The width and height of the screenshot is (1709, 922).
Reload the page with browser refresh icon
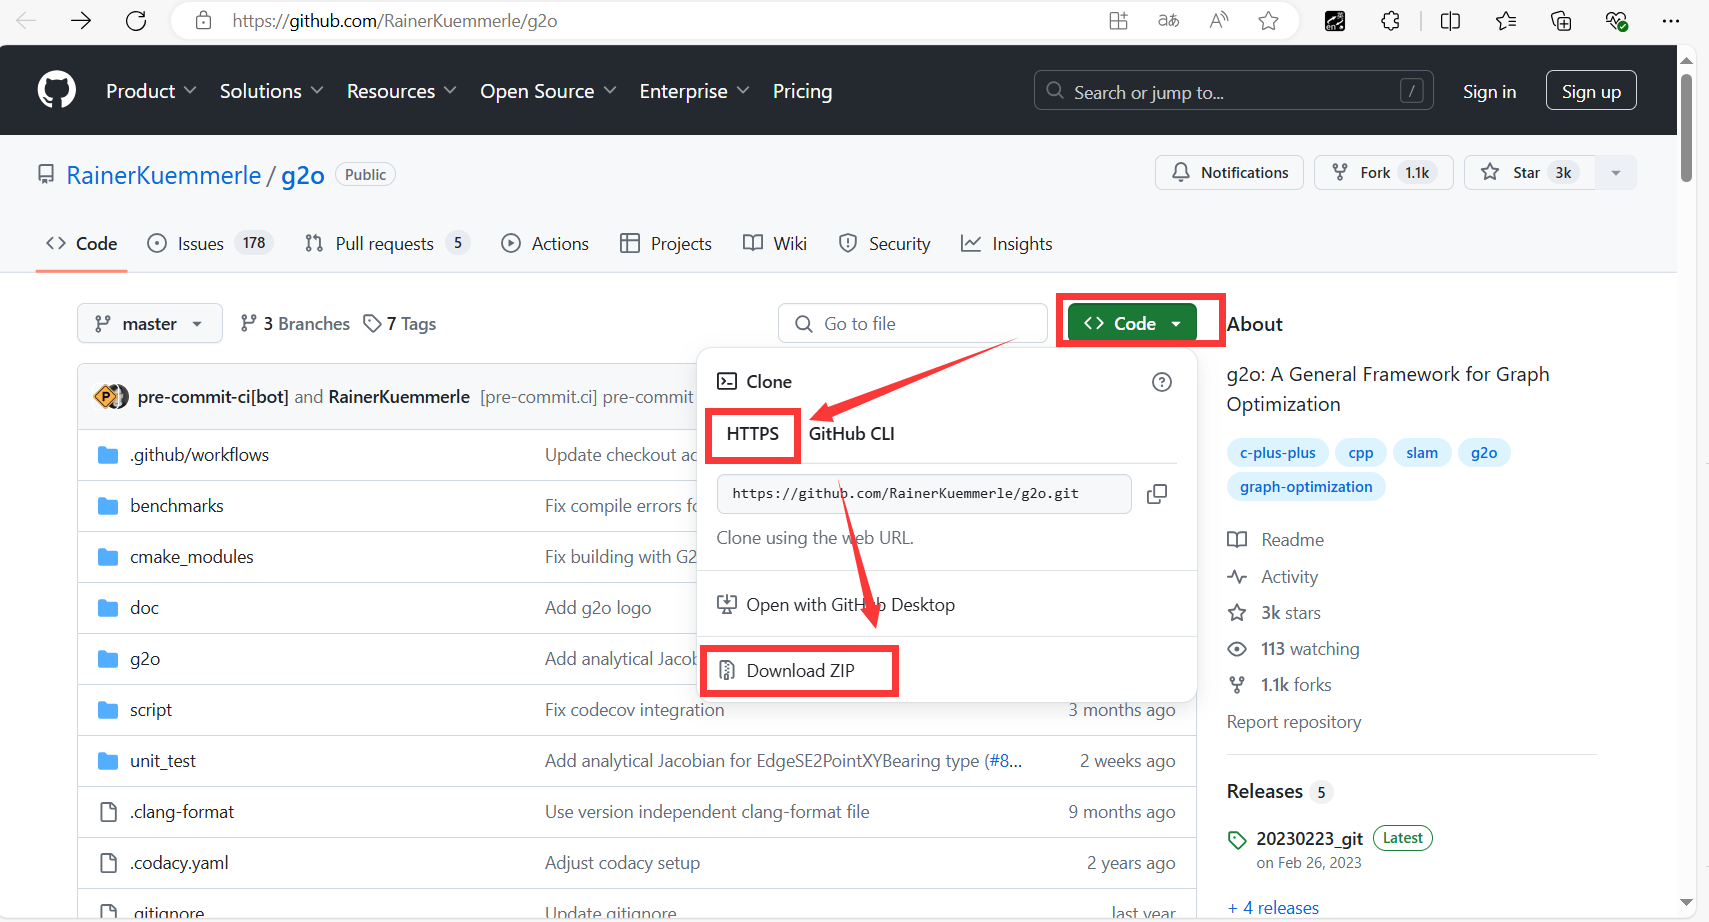tap(136, 20)
